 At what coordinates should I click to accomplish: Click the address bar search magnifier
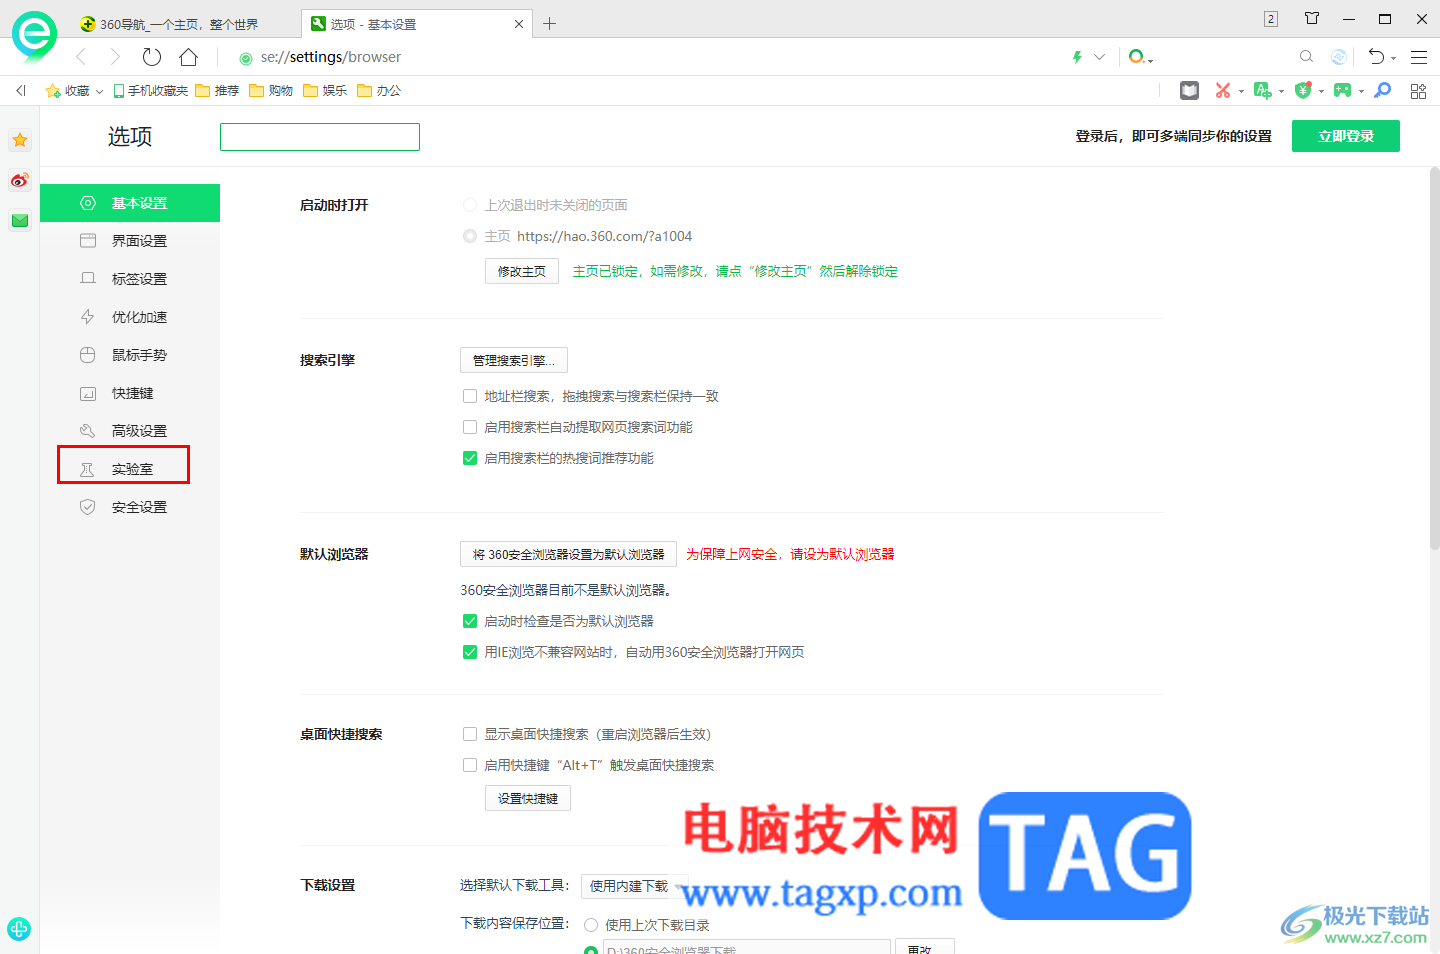[x=1306, y=57]
